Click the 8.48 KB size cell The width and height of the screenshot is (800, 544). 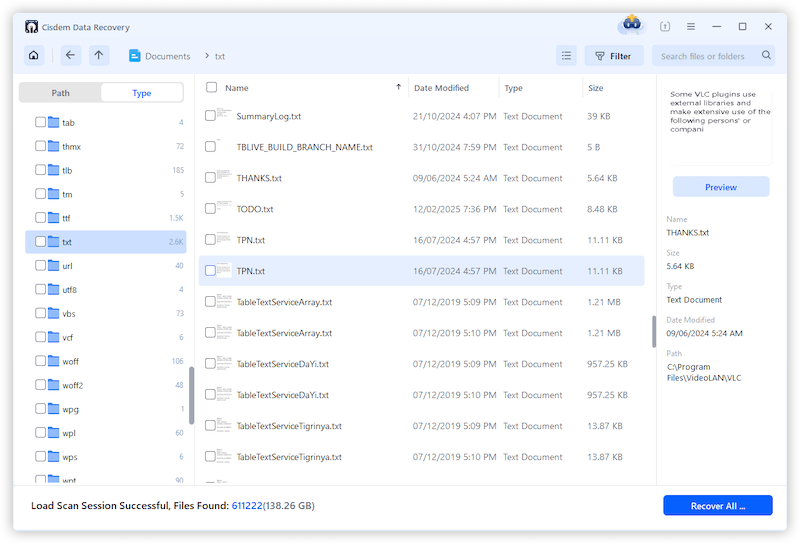[x=602, y=209]
